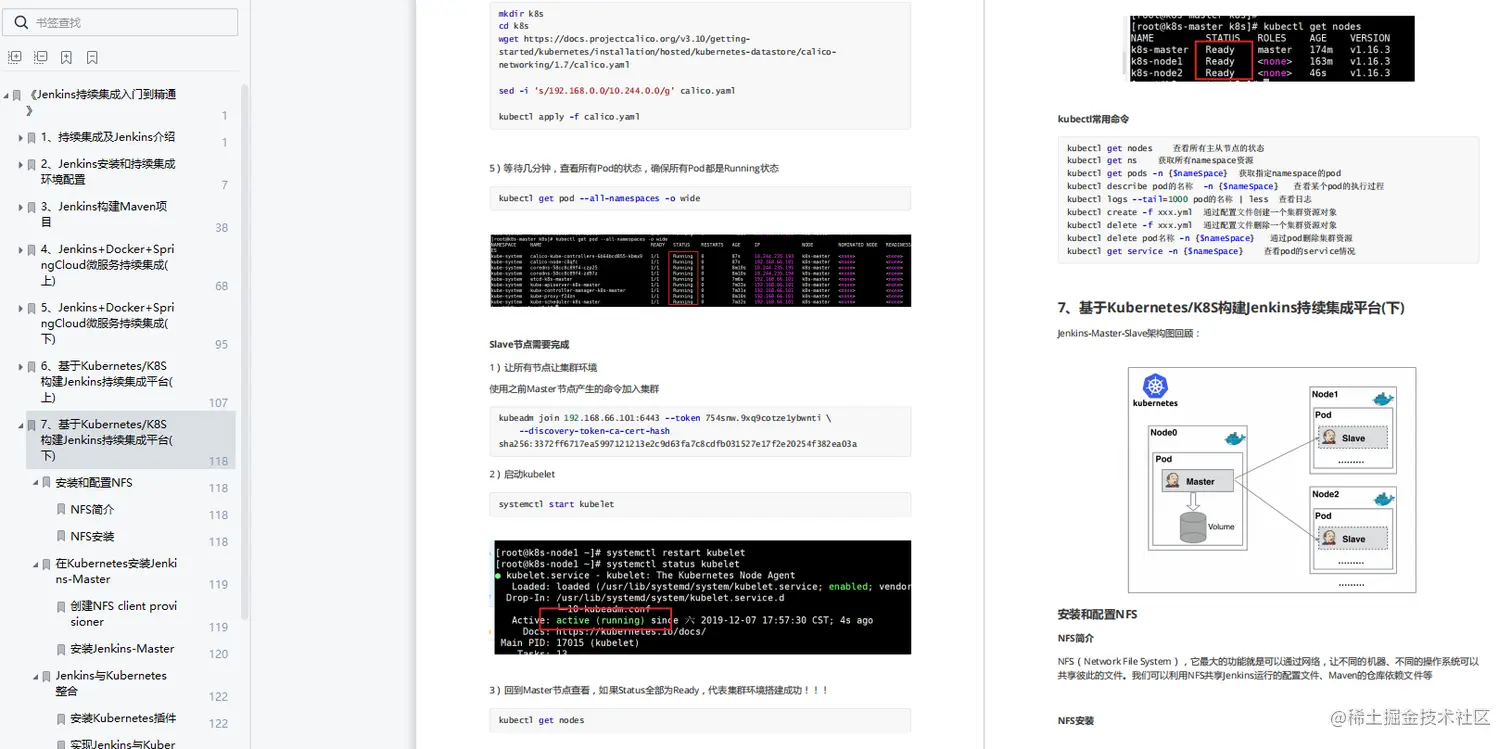Open bookmark 6、基于Kubernetes/K8S(上)
This screenshot has height=749, width=1512.
coord(107,381)
